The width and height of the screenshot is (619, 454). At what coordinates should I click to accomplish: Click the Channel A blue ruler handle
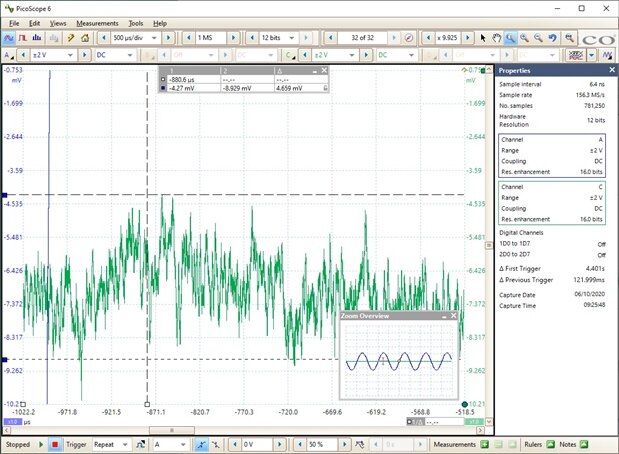tap(5, 195)
